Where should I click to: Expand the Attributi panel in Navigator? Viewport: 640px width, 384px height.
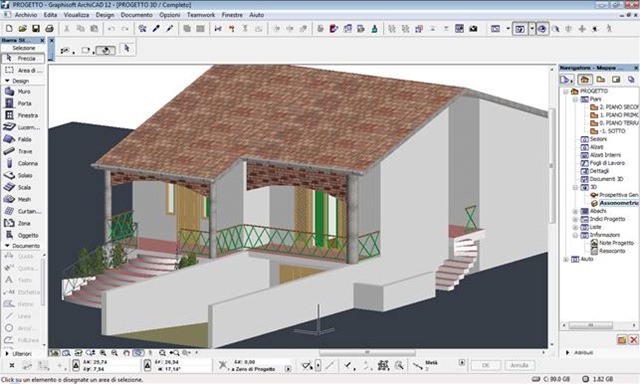[x=567, y=352]
